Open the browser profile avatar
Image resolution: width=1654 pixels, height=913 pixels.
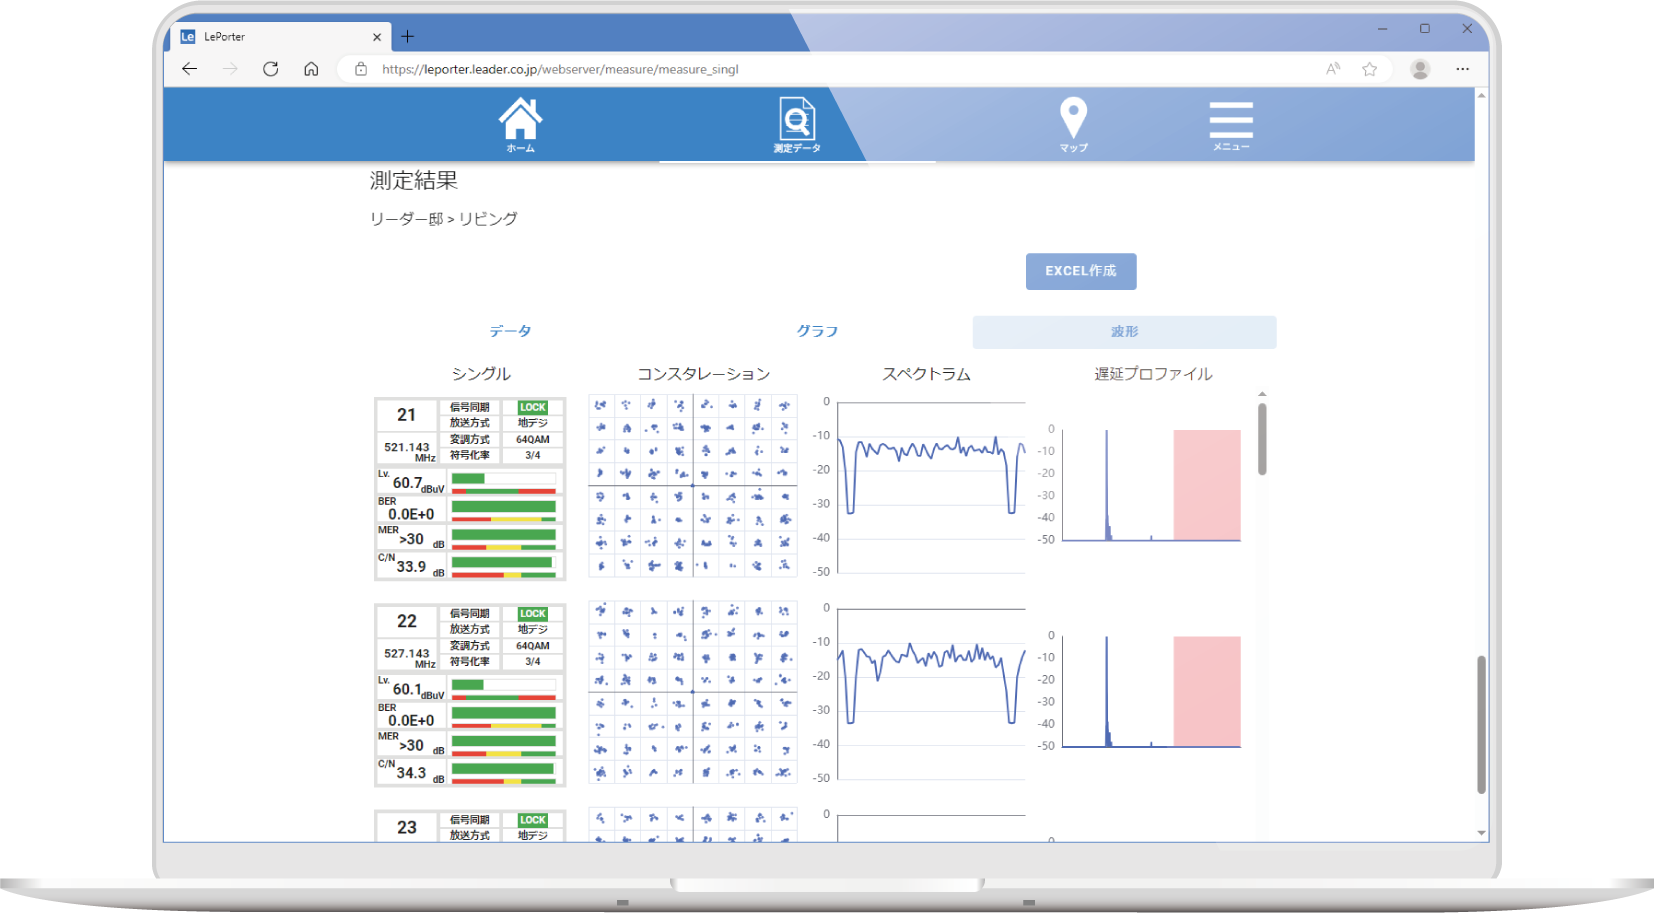(x=1420, y=69)
